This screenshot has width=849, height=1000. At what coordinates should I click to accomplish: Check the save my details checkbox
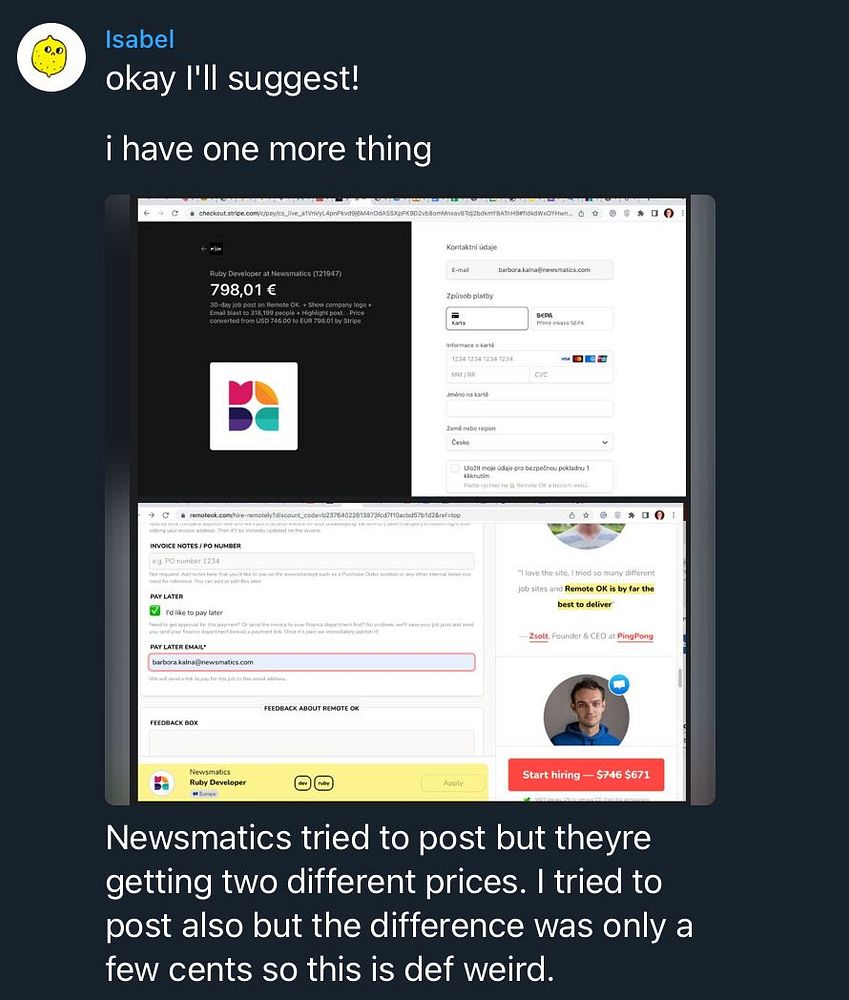[x=455, y=469]
